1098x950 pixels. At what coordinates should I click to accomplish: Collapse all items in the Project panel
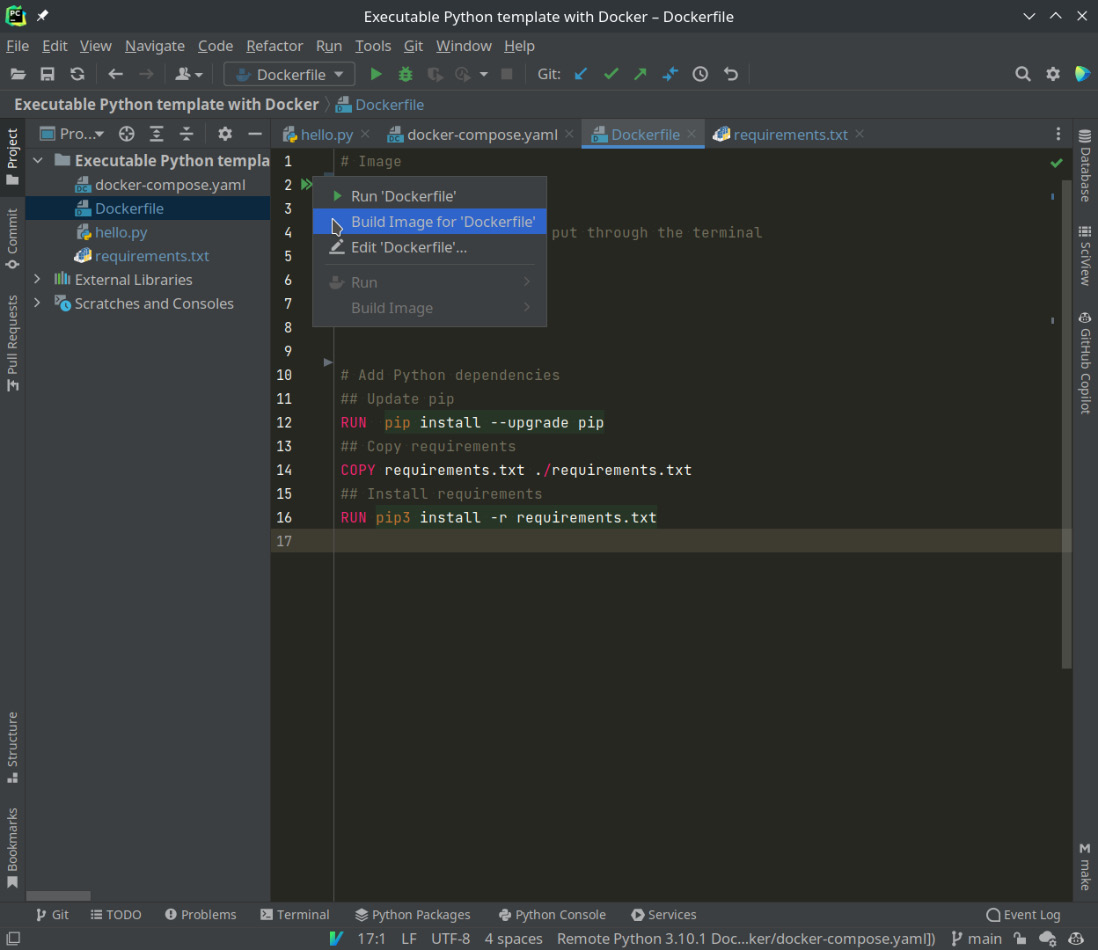[186, 134]
